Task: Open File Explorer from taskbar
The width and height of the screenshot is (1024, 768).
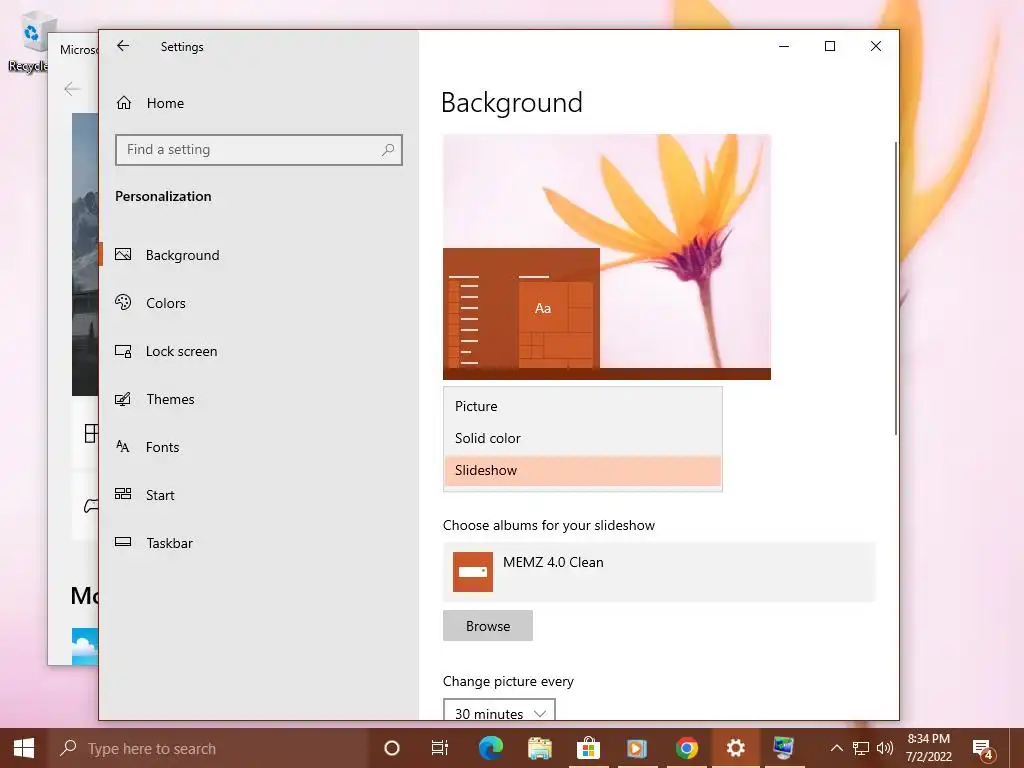Action: 540,748
